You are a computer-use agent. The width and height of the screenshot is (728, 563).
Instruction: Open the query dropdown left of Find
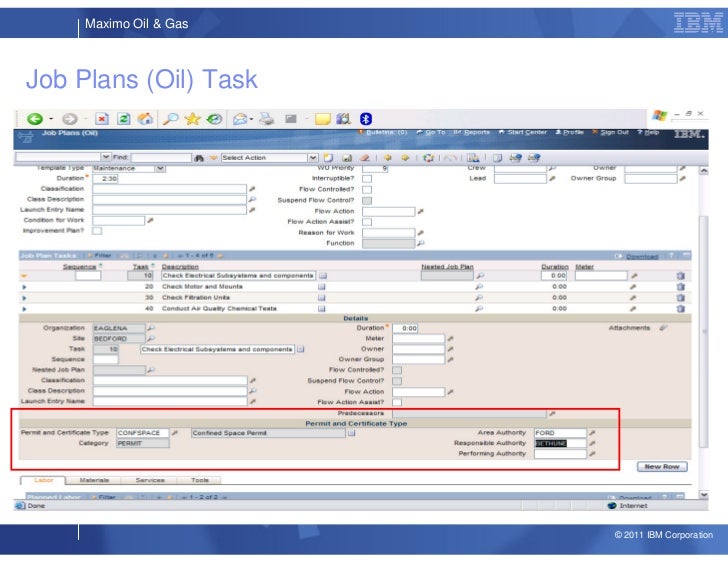(106, 157)
